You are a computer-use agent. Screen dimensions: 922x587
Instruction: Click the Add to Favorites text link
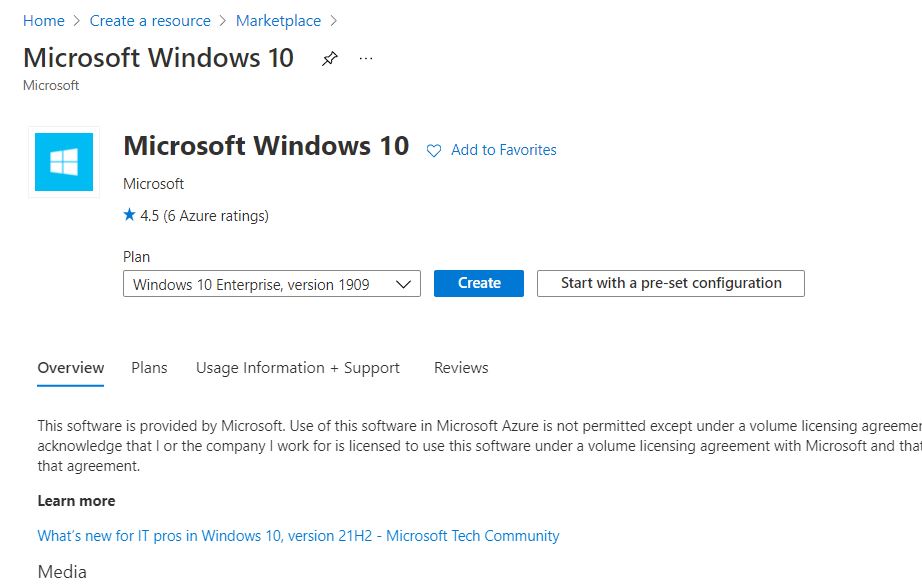click(503, 150)
